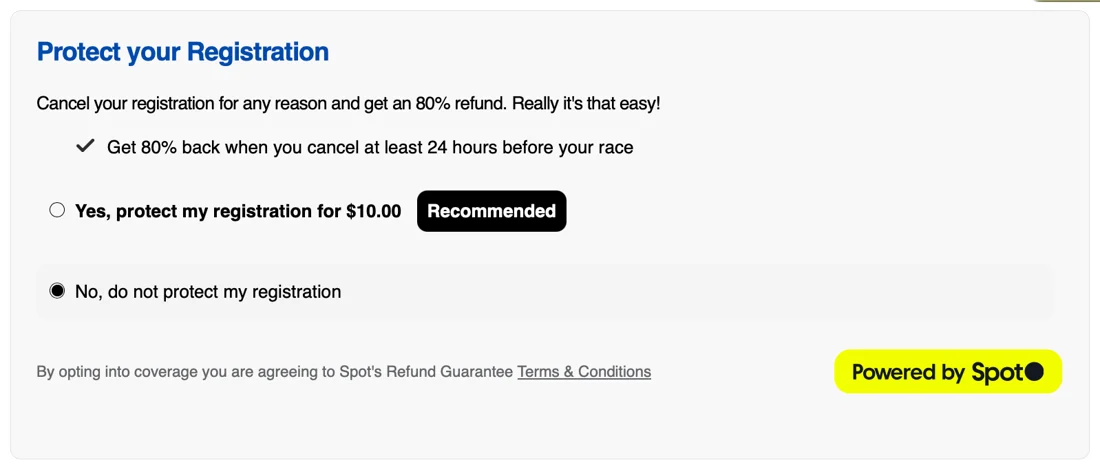Click the black Spot logo dot
The image size is (1100, 469).
click(1034, 372)
